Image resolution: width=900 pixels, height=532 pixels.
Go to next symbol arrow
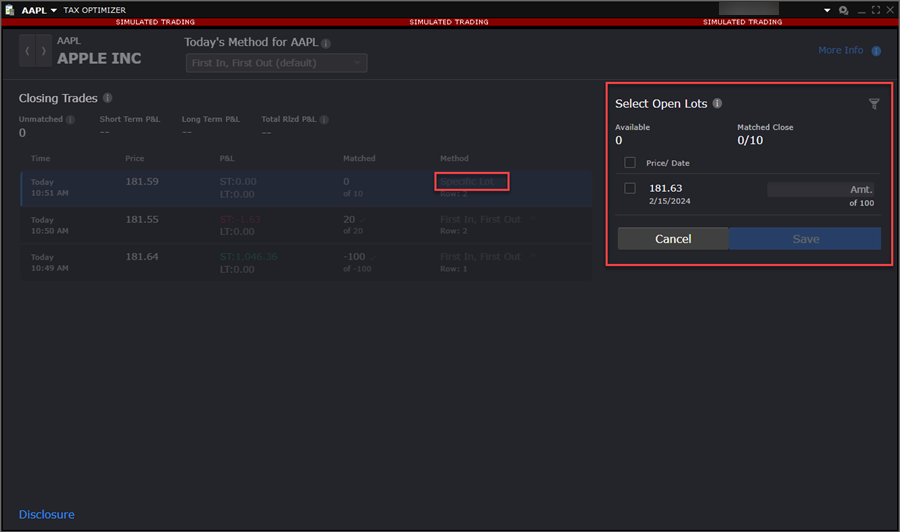(x=44, y=51)
